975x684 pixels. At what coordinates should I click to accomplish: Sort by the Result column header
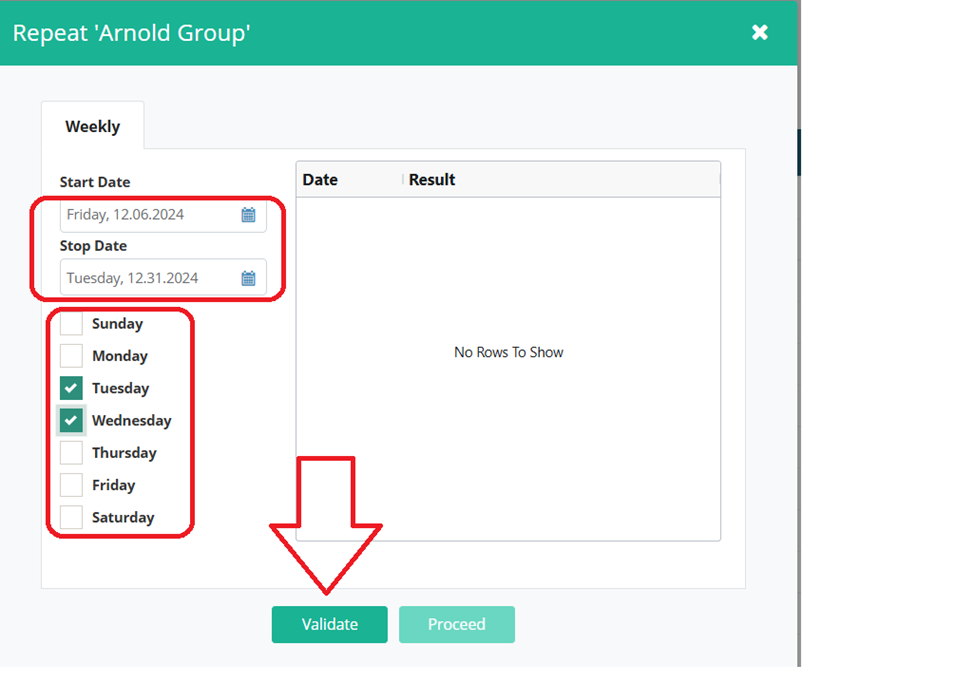click(x=432, y=180)
